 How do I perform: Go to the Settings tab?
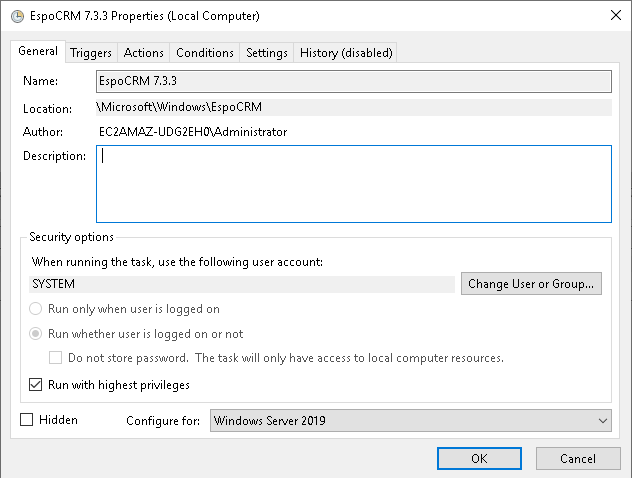tap(267, 53)
